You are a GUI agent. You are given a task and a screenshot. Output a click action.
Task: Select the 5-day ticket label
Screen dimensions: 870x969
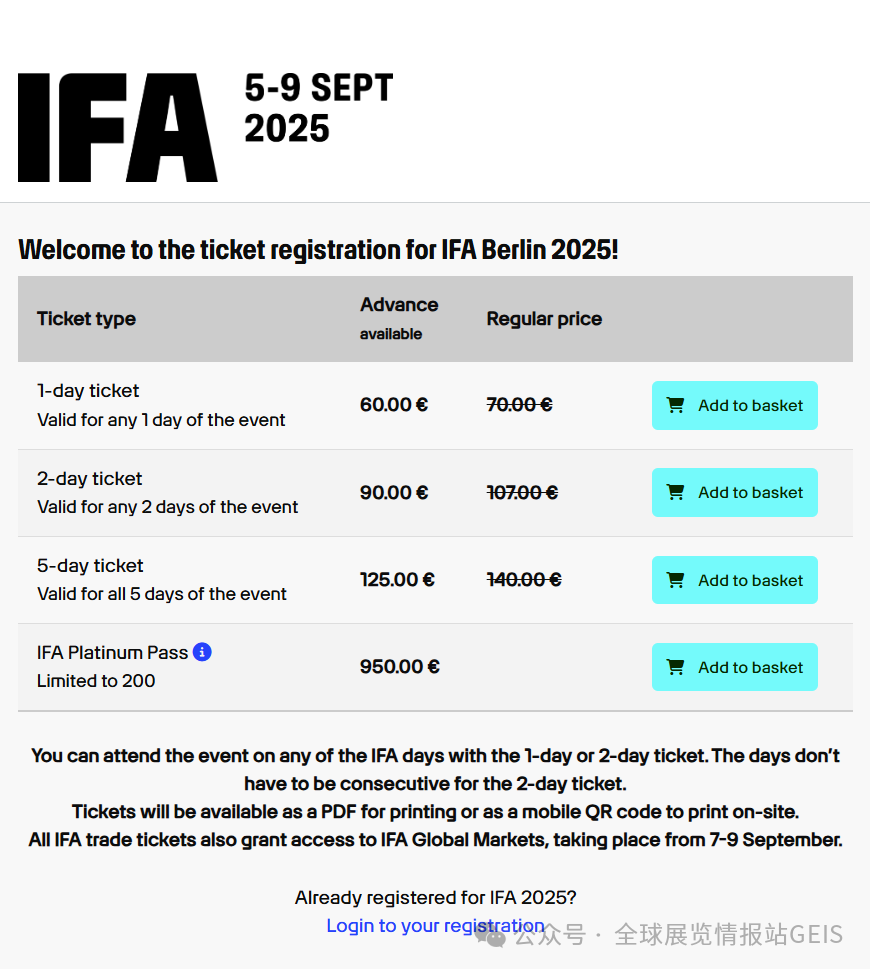click(90, 566)
